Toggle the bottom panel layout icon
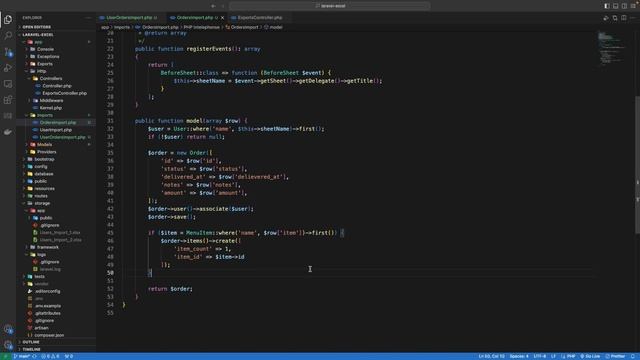 (616, 6)
